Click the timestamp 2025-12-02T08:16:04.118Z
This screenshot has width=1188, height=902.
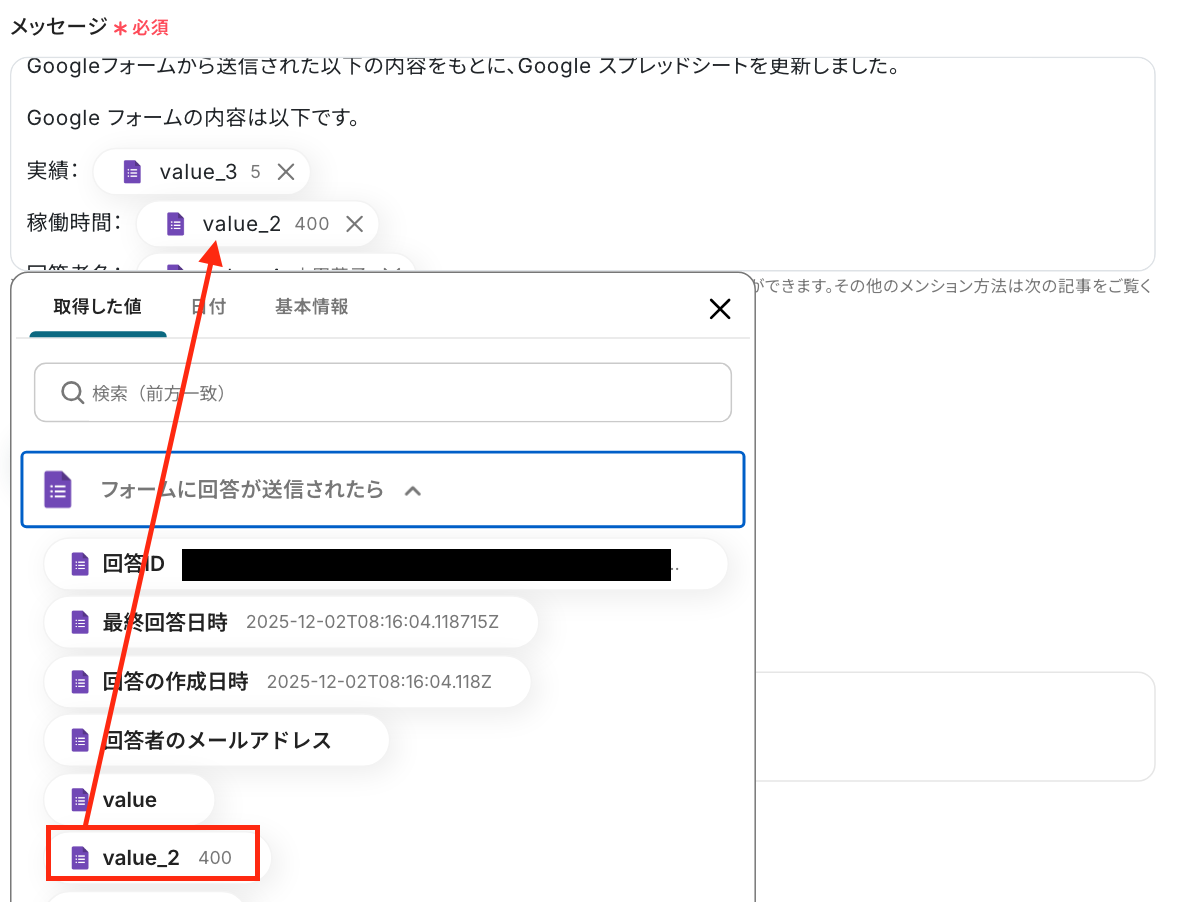click(379, 682)
